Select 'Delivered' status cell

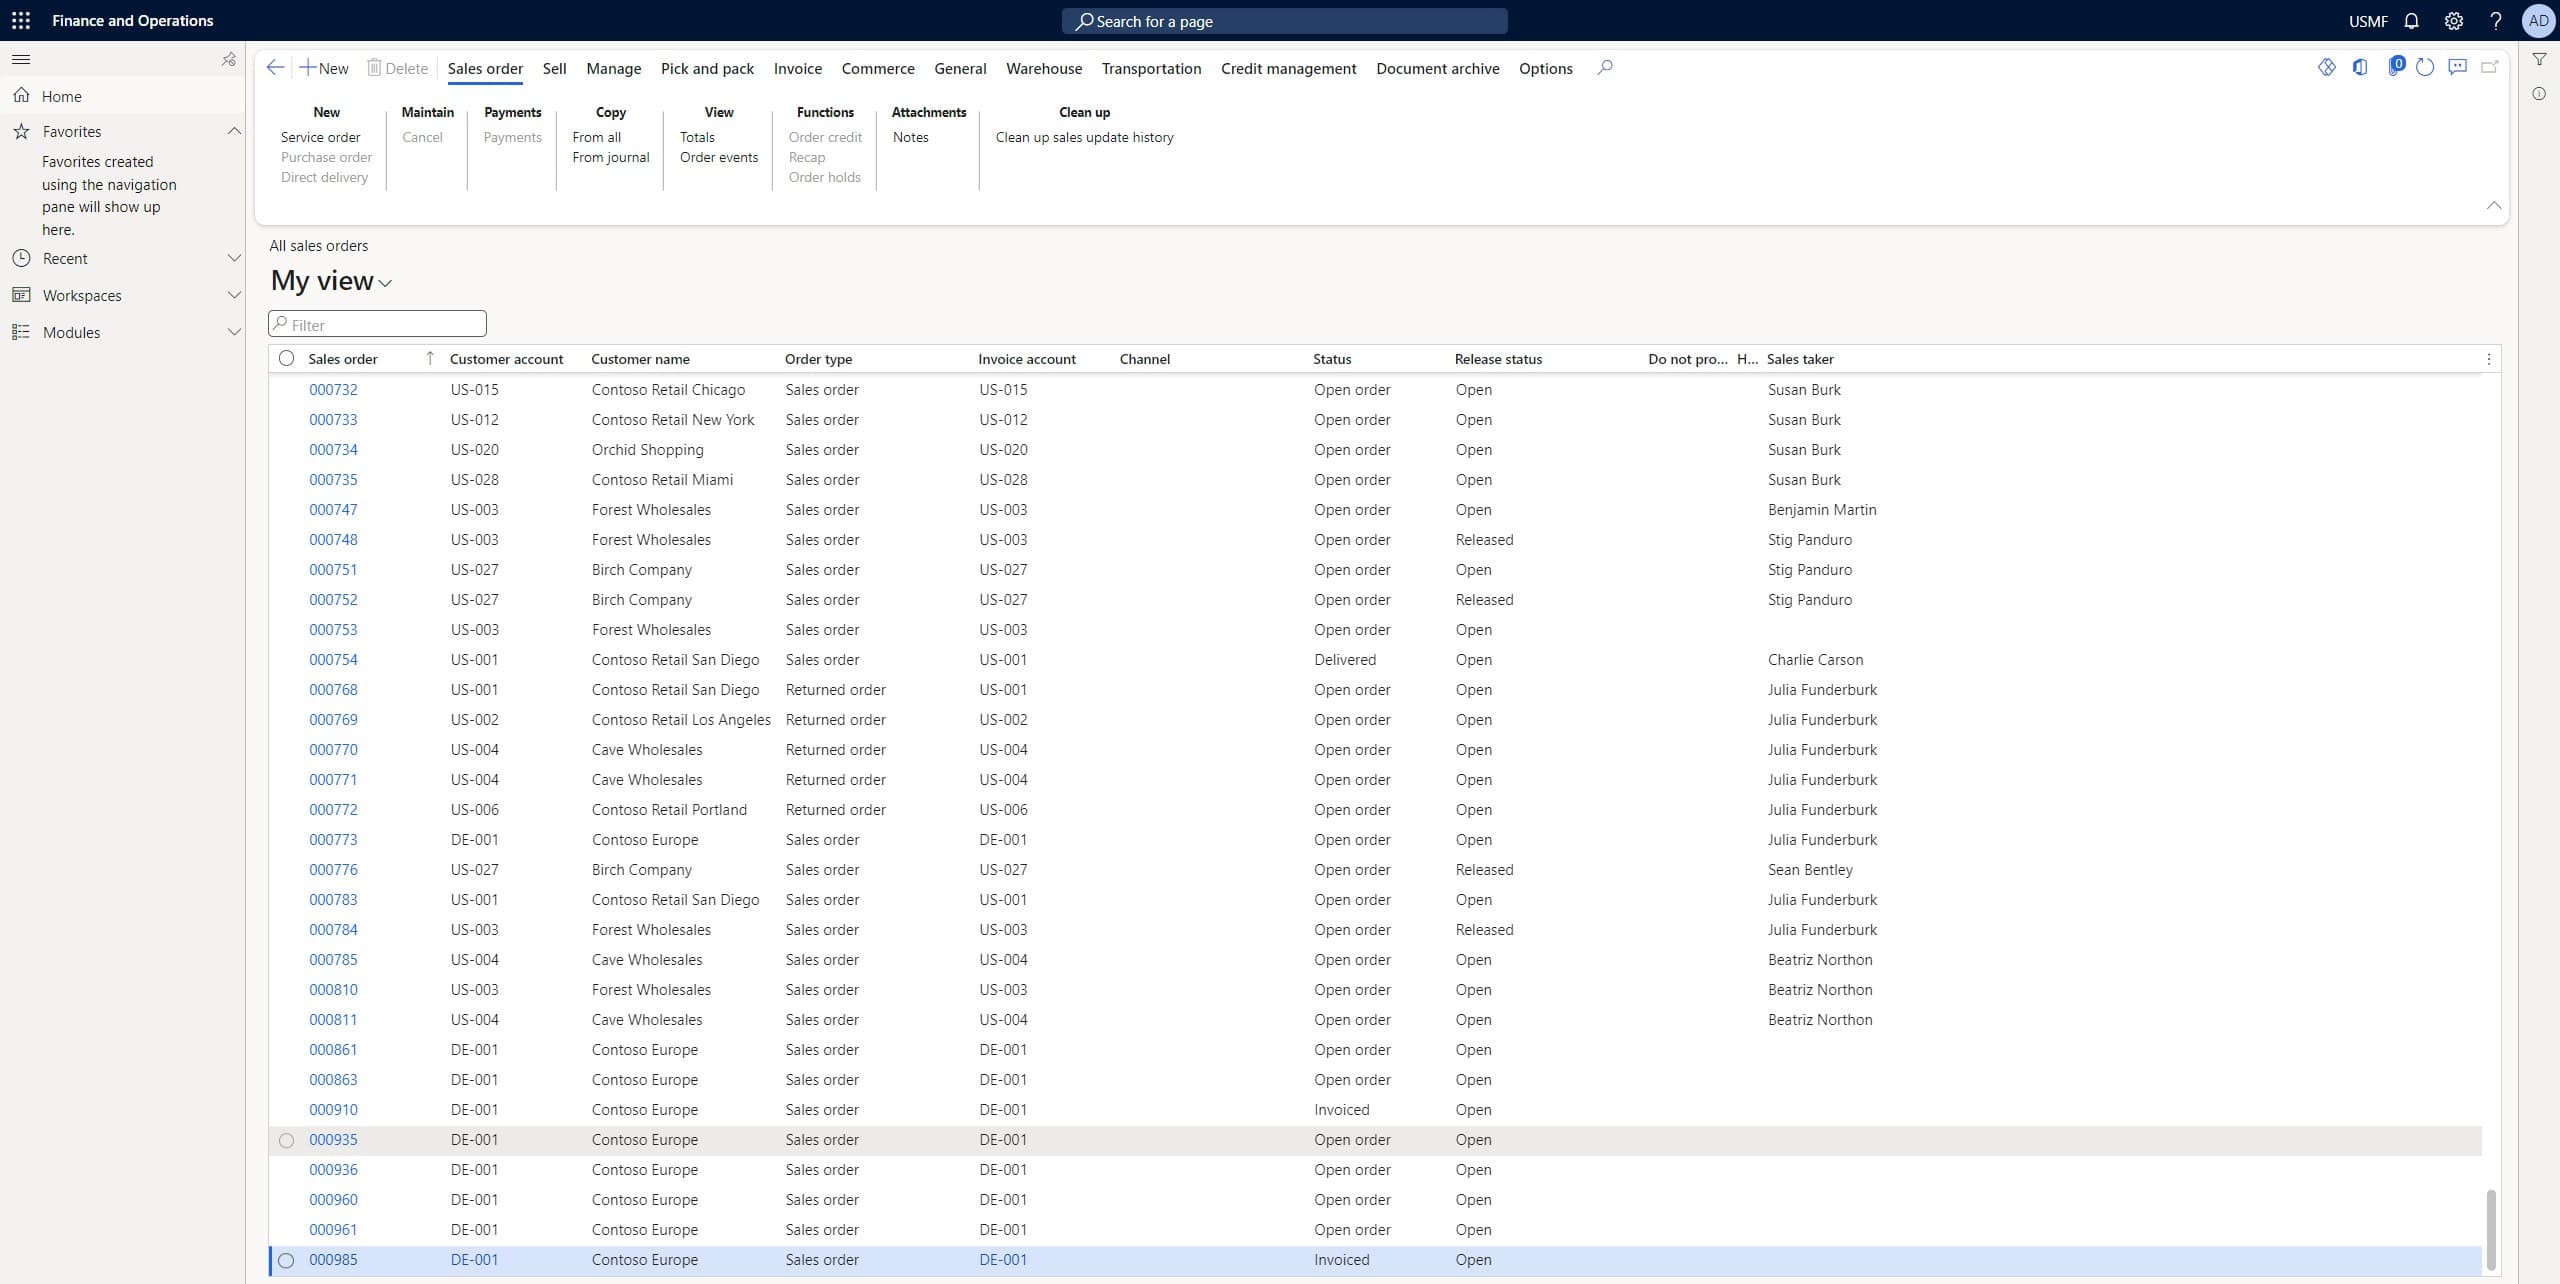click(1345, 660)
